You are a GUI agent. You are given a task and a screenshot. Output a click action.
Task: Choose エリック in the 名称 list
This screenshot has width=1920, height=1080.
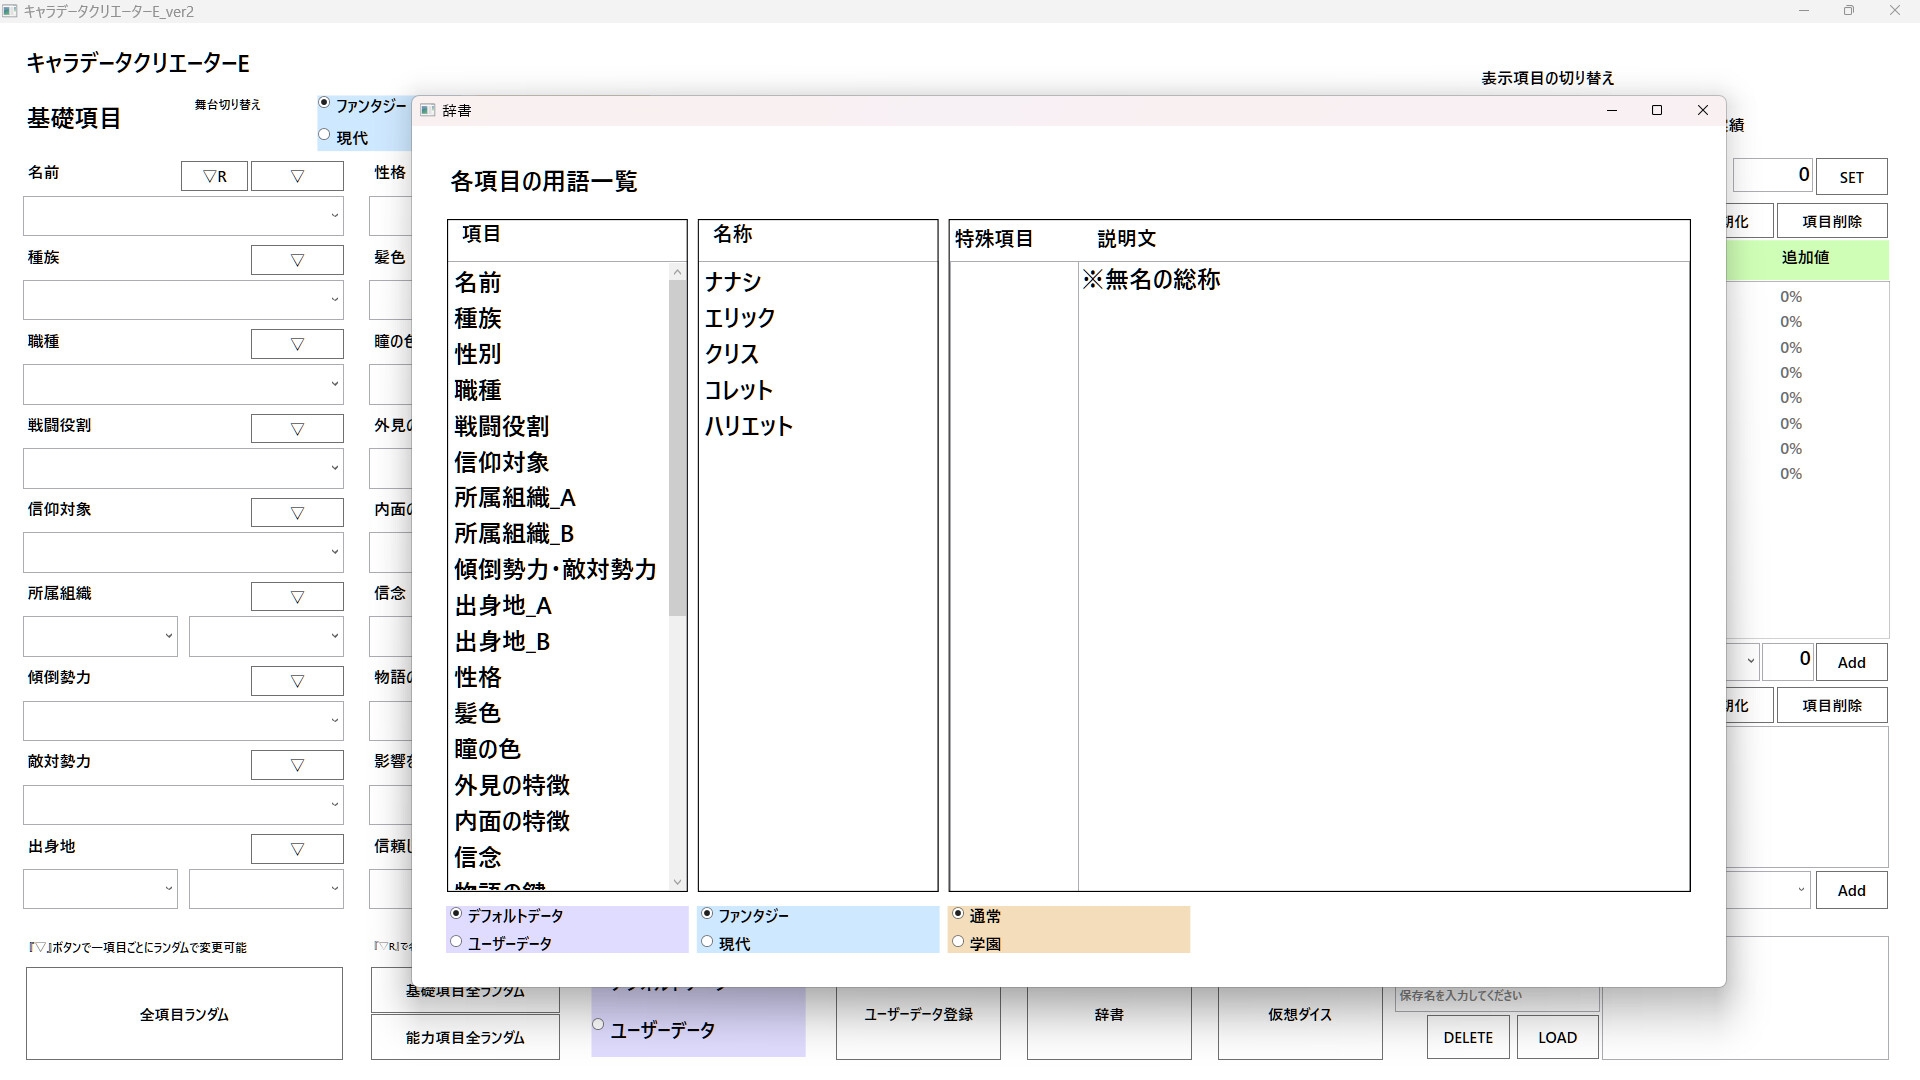click(740, 318)
